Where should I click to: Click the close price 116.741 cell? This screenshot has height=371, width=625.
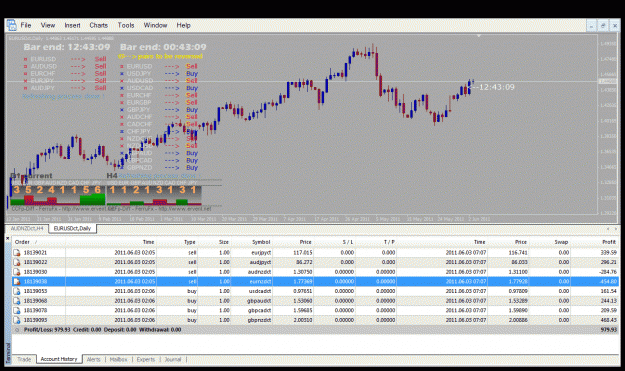click(x=518, y=253)
